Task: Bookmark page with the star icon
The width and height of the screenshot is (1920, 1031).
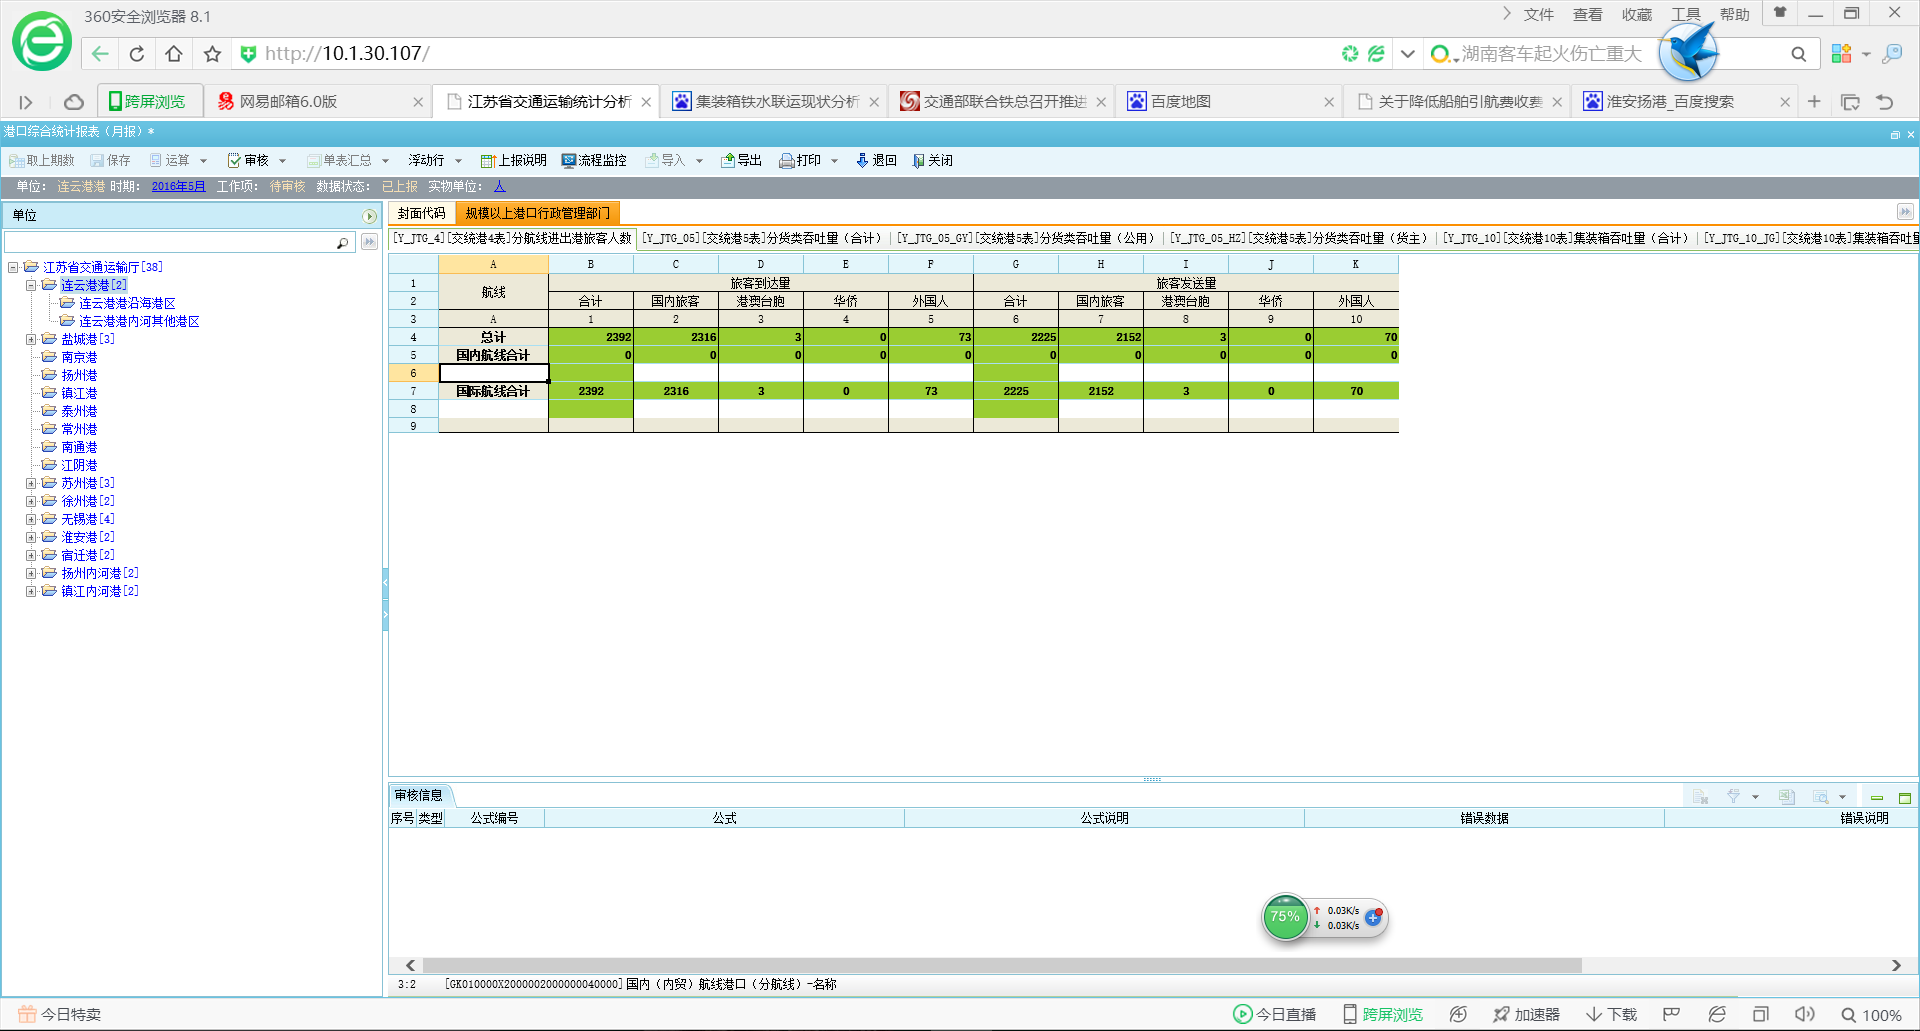Action: [212, 54]
